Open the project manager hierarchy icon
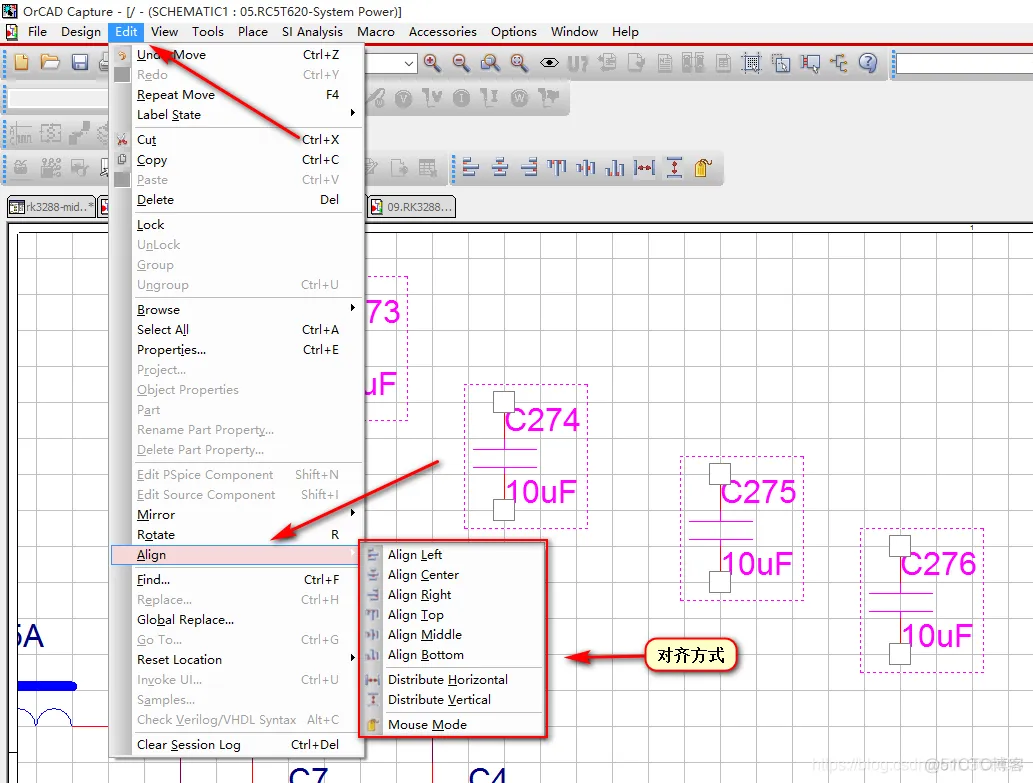 [x=839, y=63]
